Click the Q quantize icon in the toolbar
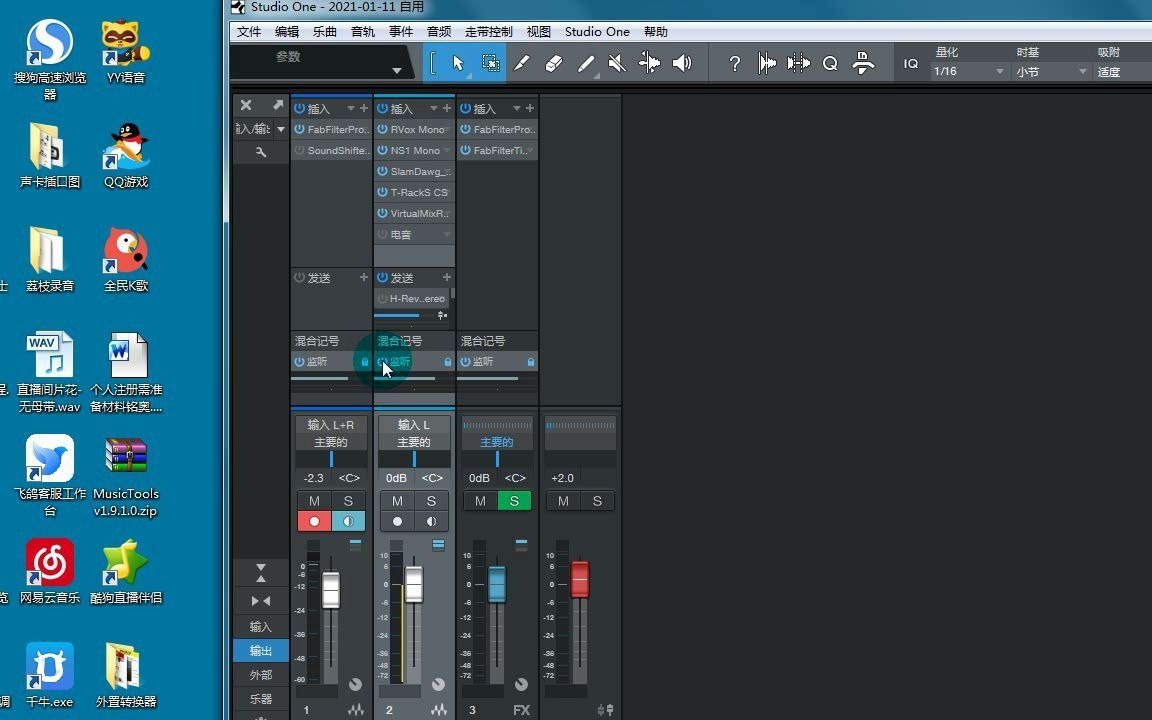Screen dimensions: 1152x720 point(830,62)
